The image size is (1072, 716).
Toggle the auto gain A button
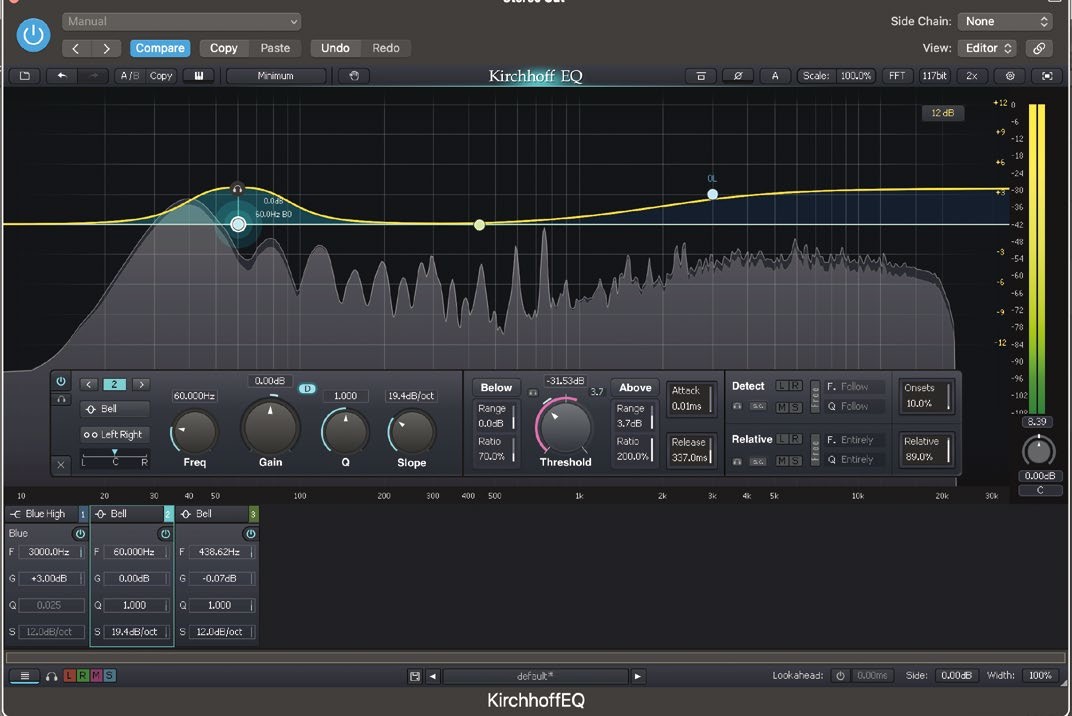pos(775,76)
